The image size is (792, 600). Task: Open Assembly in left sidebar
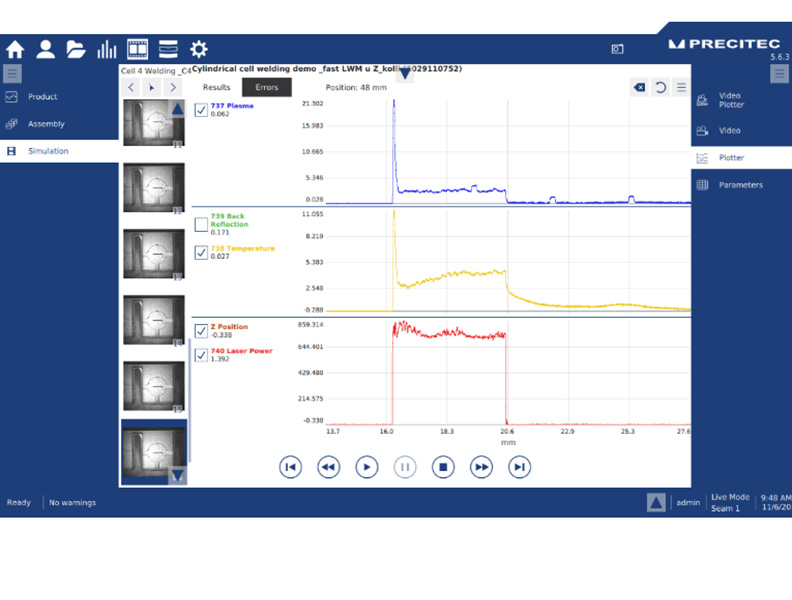[46, 124]
